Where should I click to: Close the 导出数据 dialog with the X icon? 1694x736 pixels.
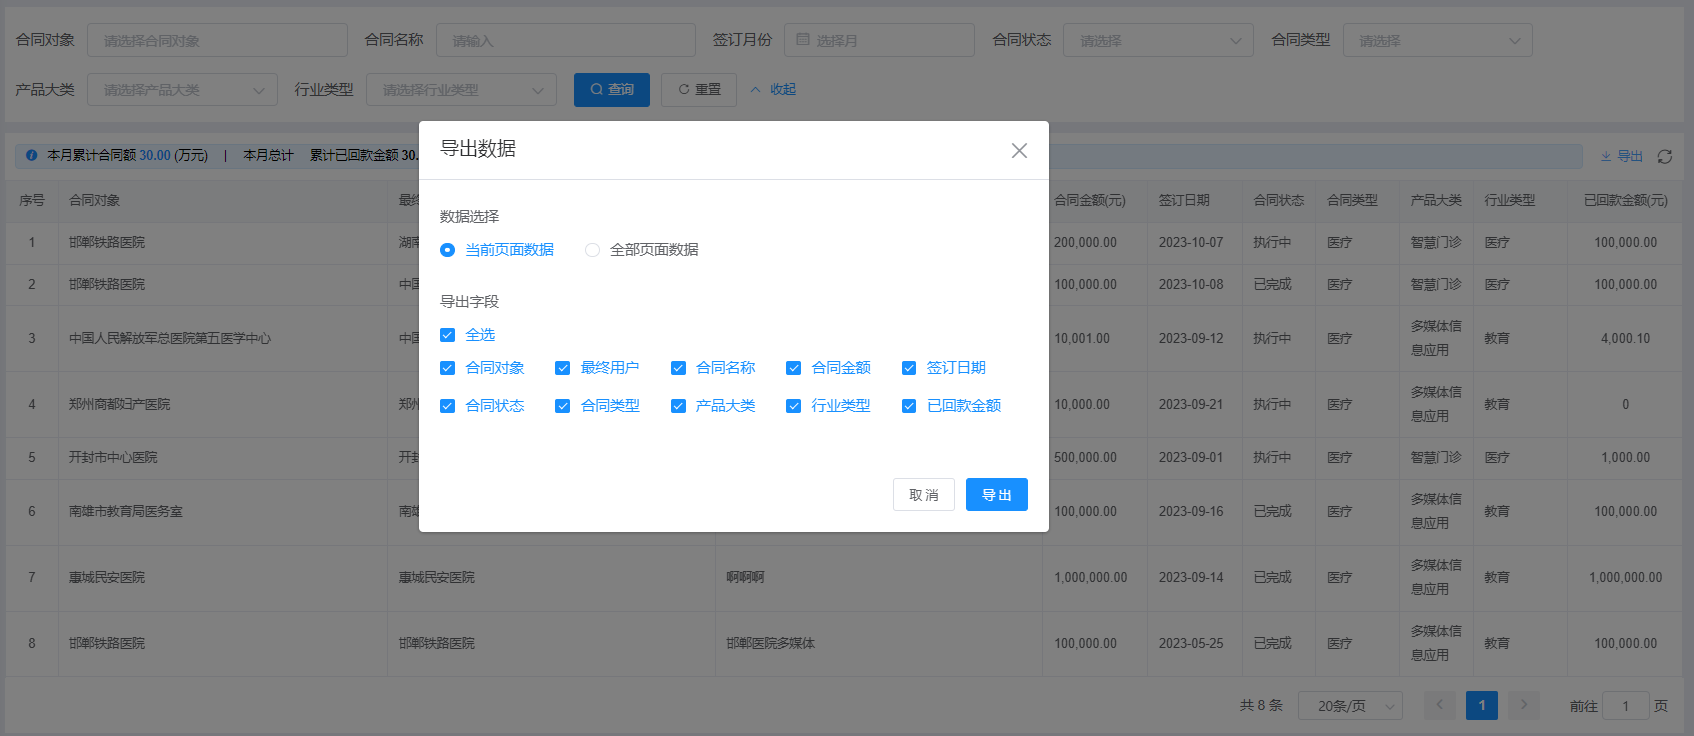pos(1019,150)
